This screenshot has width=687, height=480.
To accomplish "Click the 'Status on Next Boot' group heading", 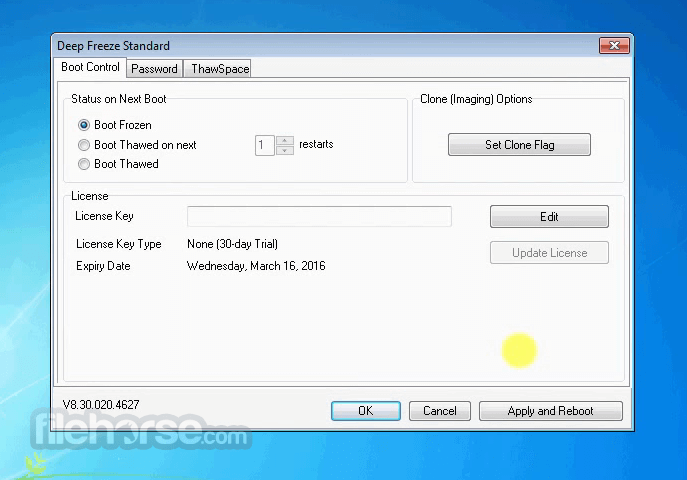I will [x=119, y=99].
